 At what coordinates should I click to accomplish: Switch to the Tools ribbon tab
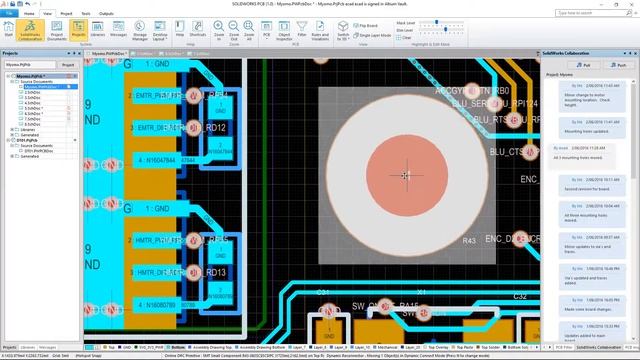click(86, 13)
